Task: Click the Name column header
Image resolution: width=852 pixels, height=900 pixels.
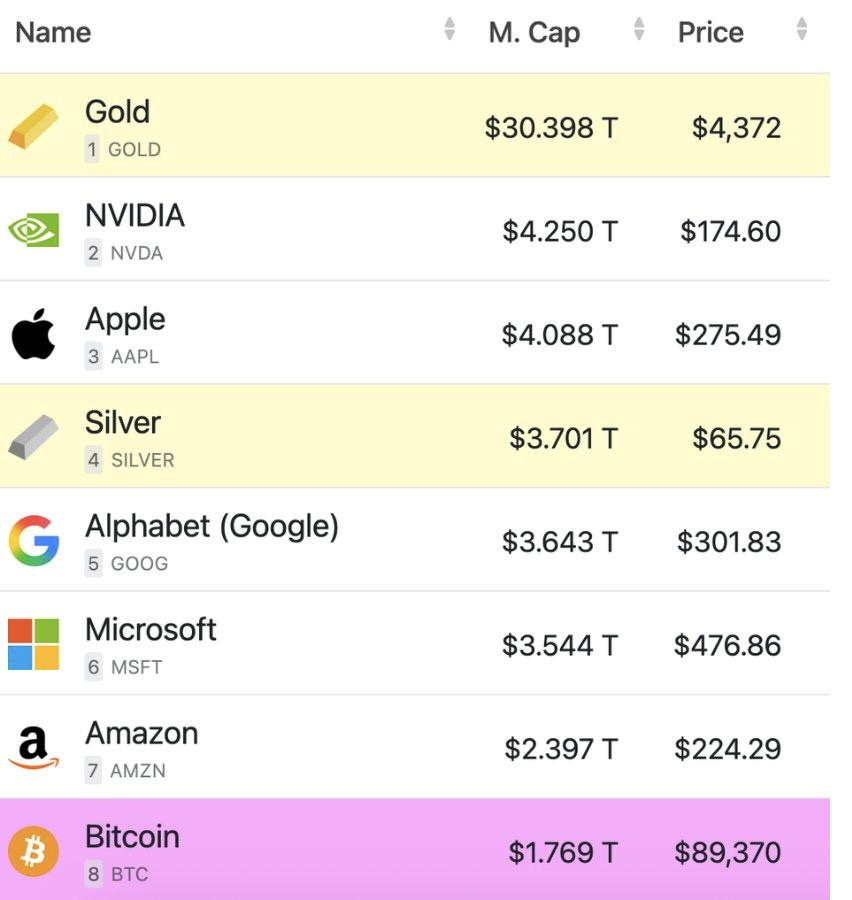Action: tap(53, 32)
